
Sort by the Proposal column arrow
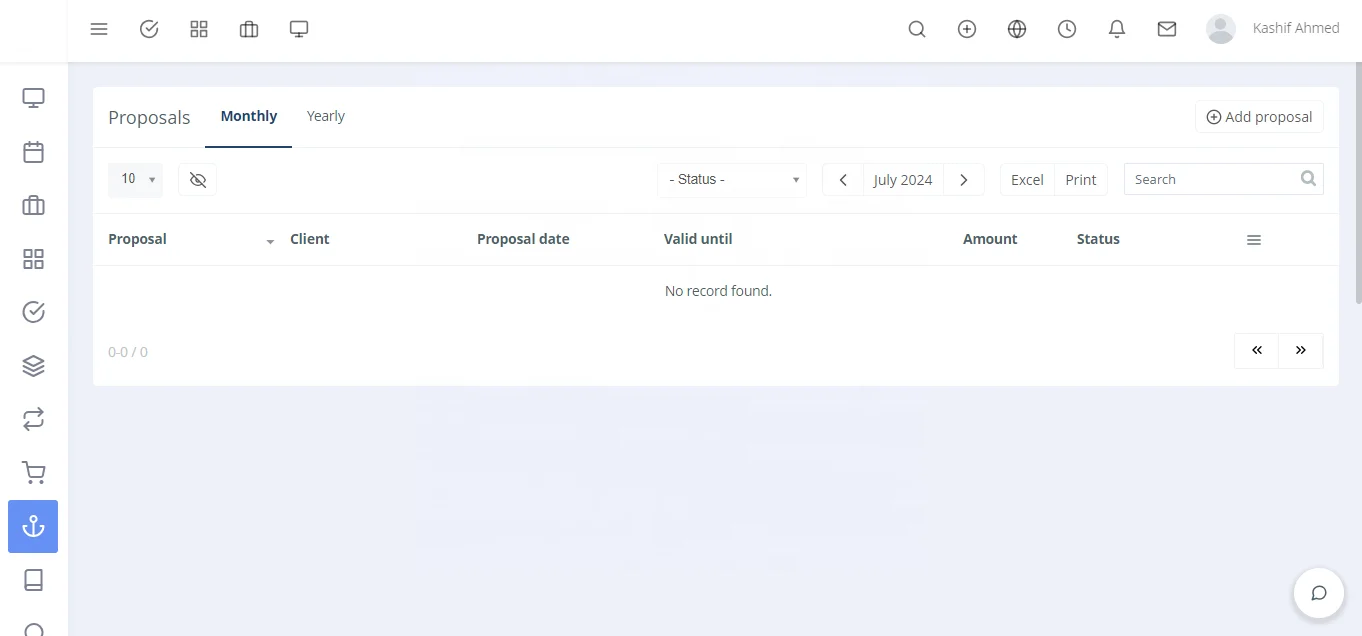[270, 242]
